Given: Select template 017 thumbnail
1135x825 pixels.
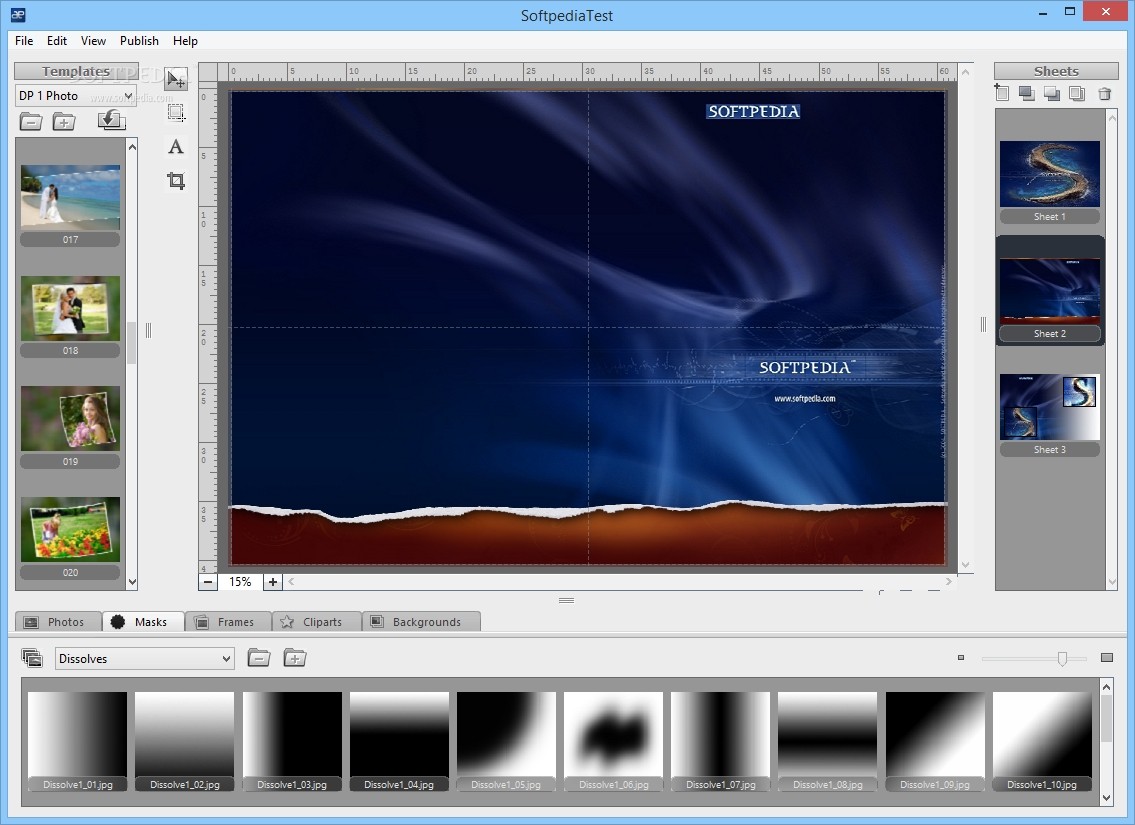Looking at the screenshot, I should click(70, 198).
